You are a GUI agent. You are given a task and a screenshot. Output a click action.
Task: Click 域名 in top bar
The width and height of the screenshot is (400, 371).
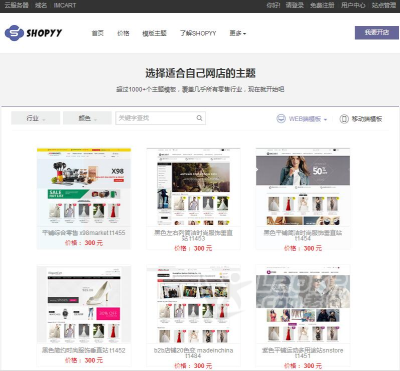[x=41, y=5]
